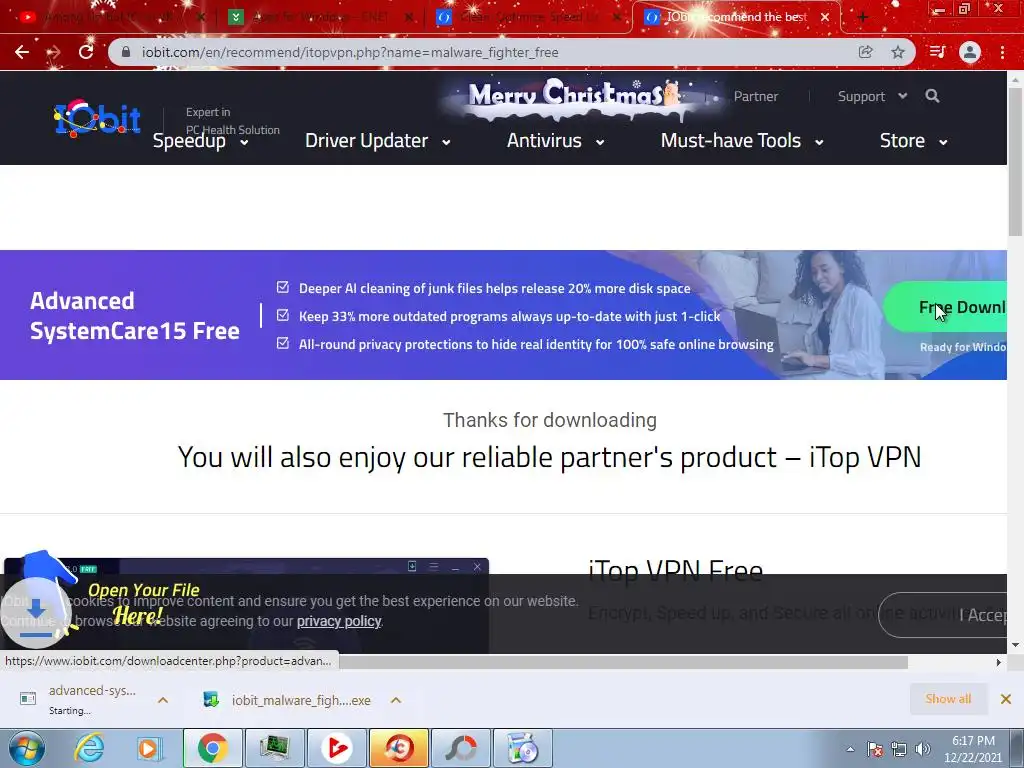Open the privacy policy link
Screen dimensions: 1024x768
pyautogui.click(x=338, y=621)
